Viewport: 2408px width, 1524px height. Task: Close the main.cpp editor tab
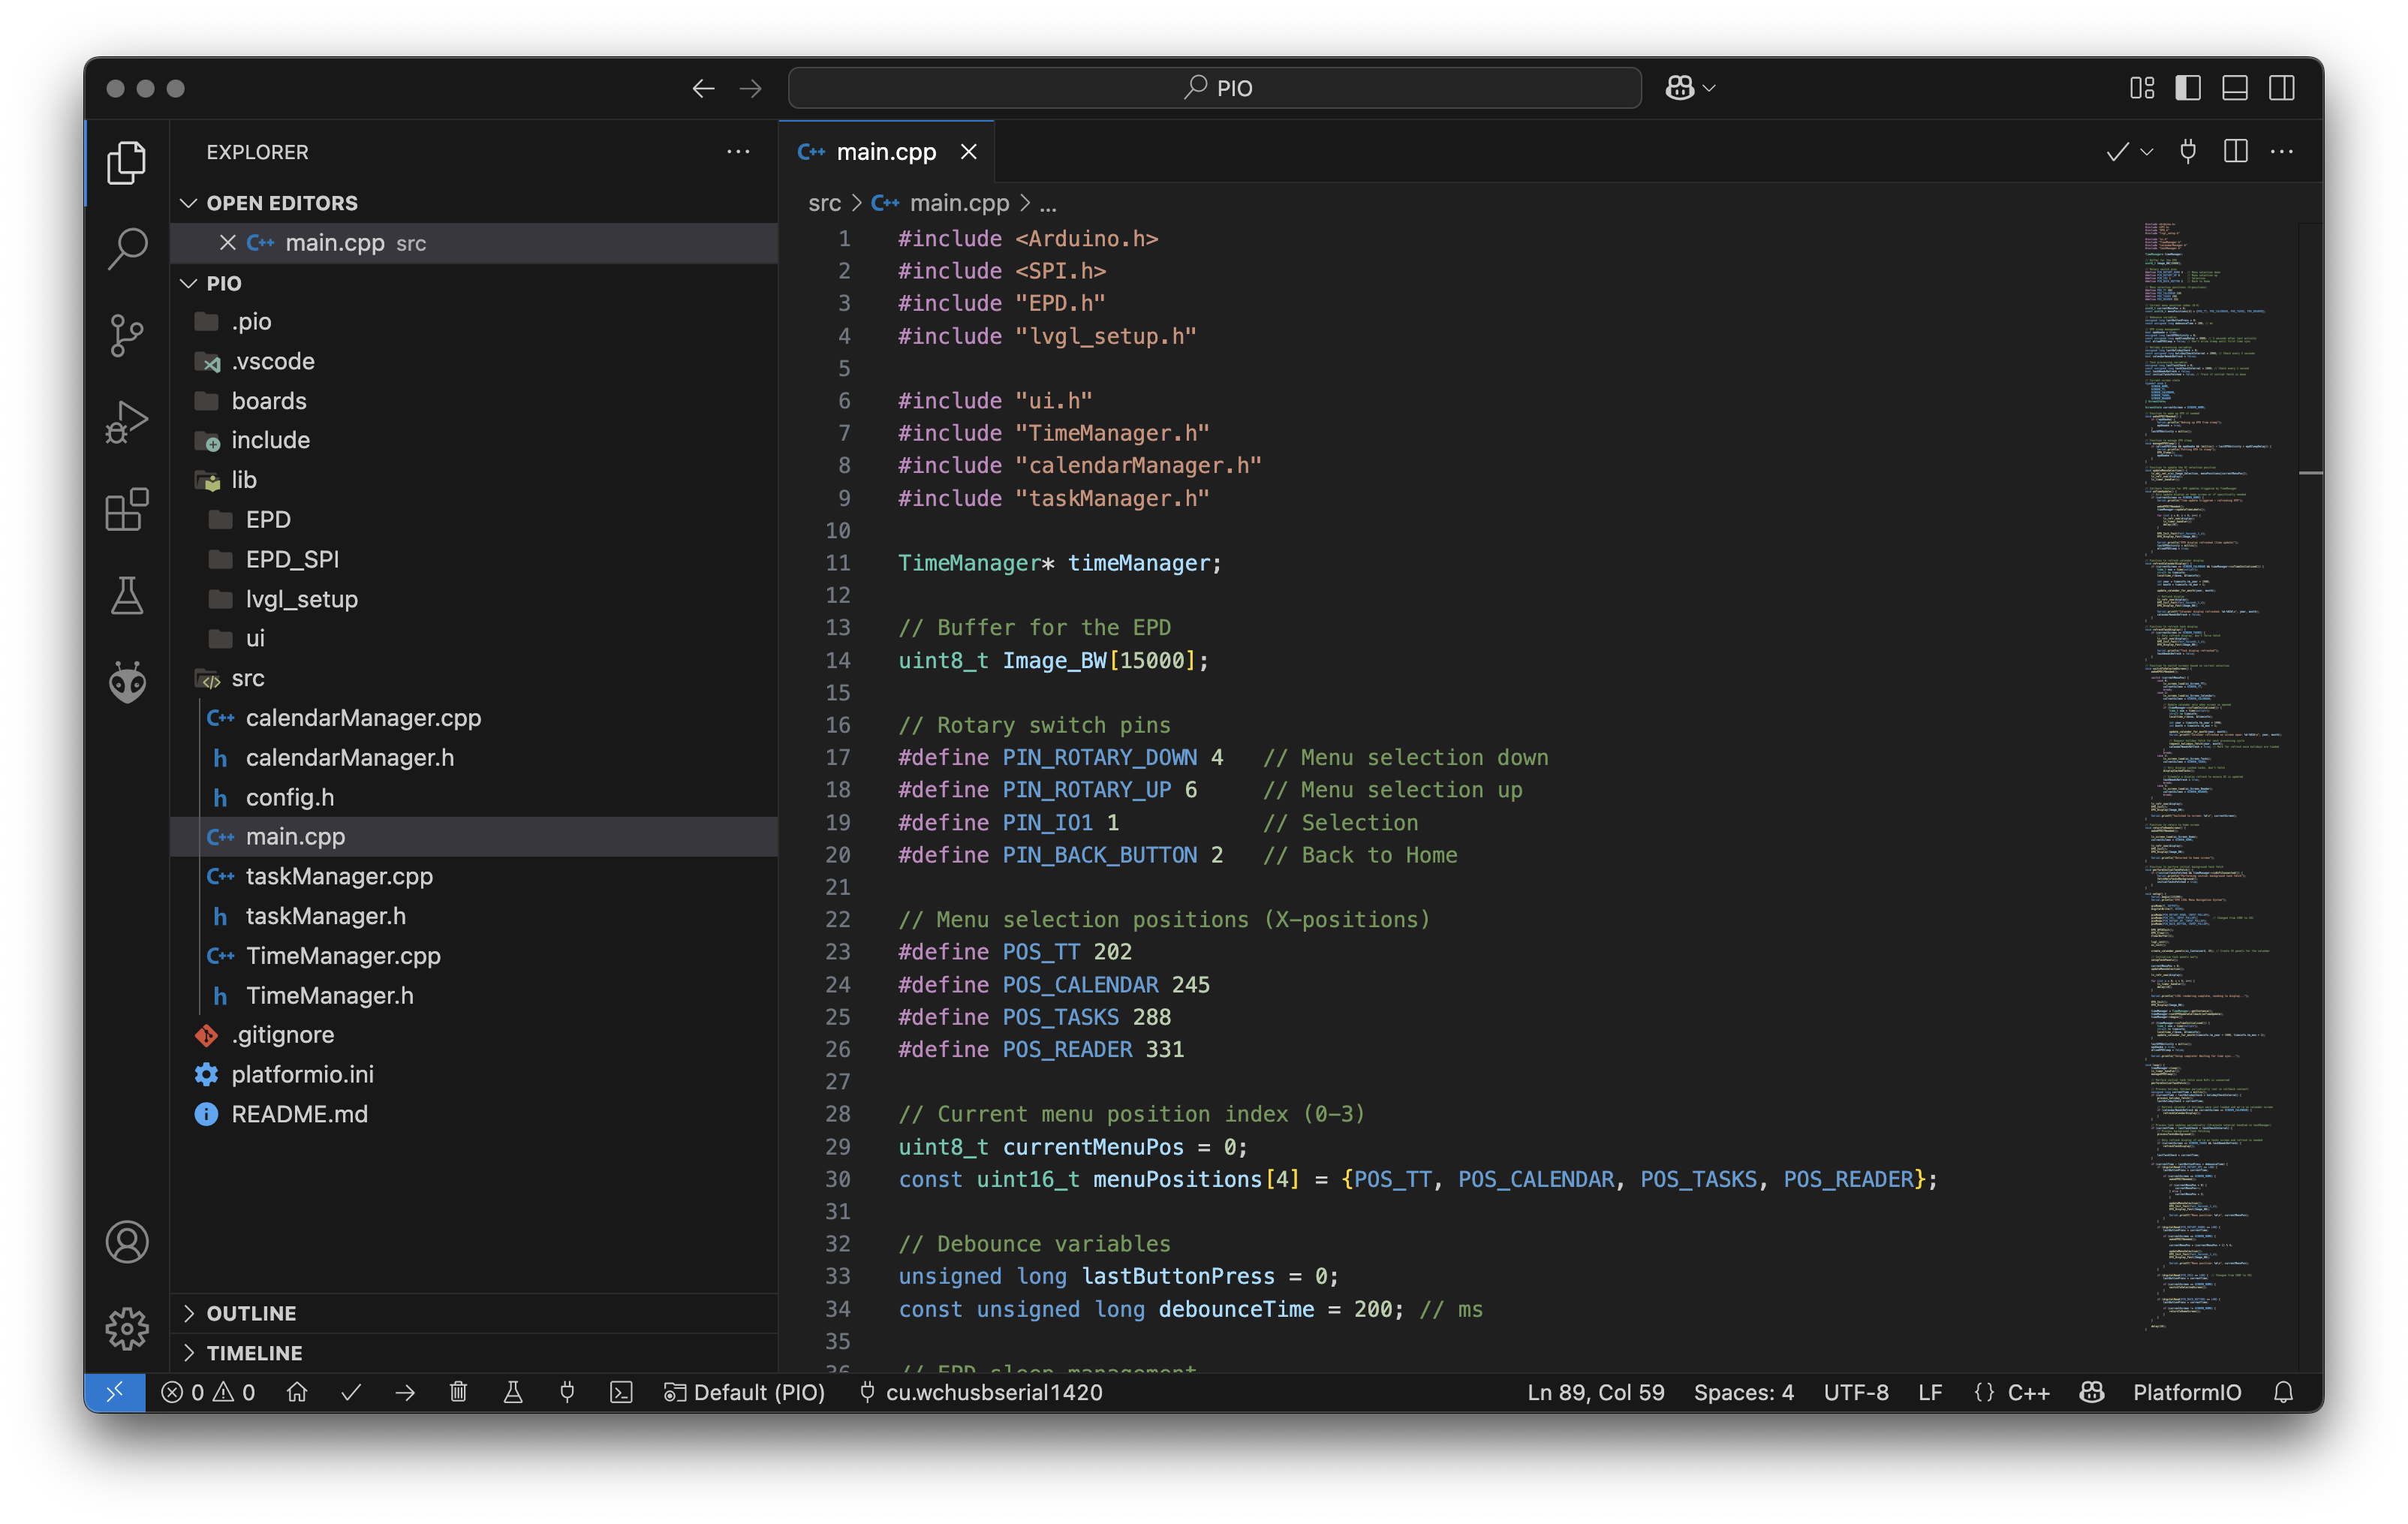968,152
